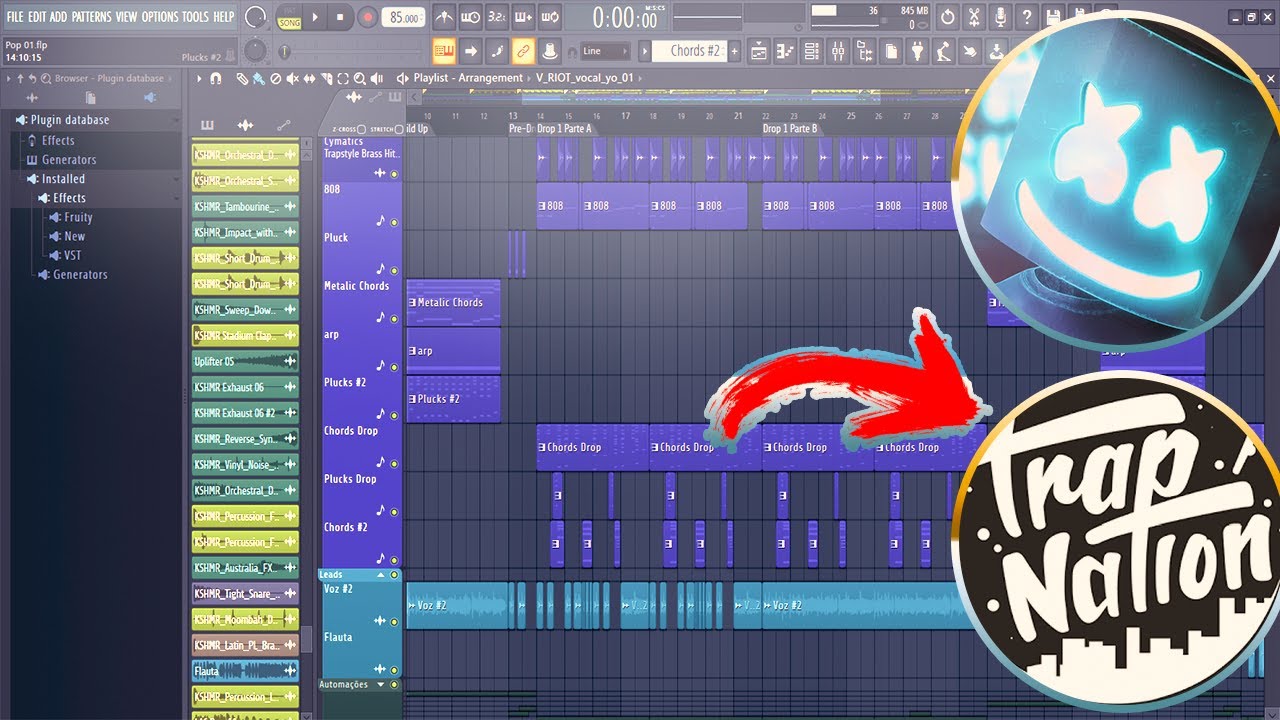This screenshot has height=720, width=1280.
Task: Toggle the auto scrolling arrow button
Action: point(471,51)
